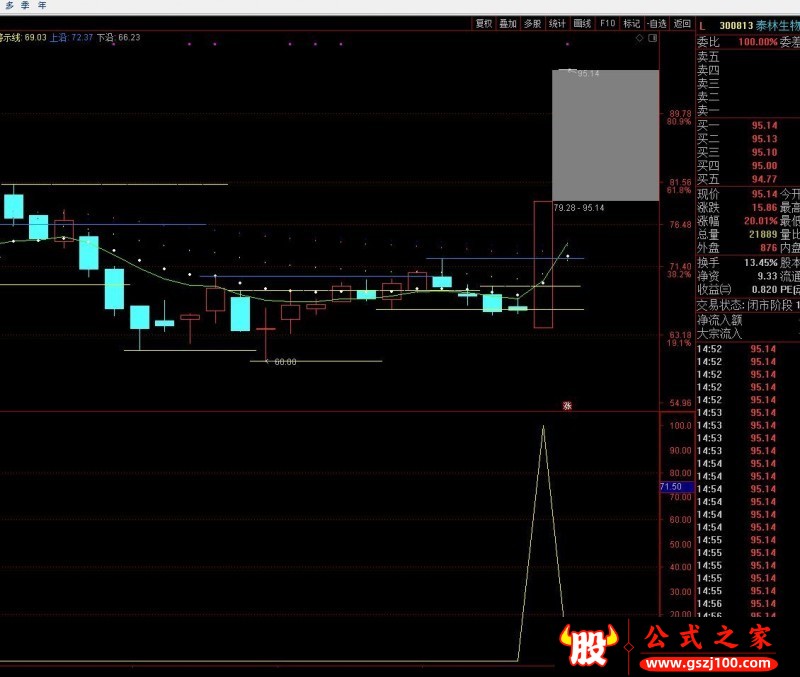Open F10 company info
This screenshot has height=677, width=800.
tap(607, 23)
